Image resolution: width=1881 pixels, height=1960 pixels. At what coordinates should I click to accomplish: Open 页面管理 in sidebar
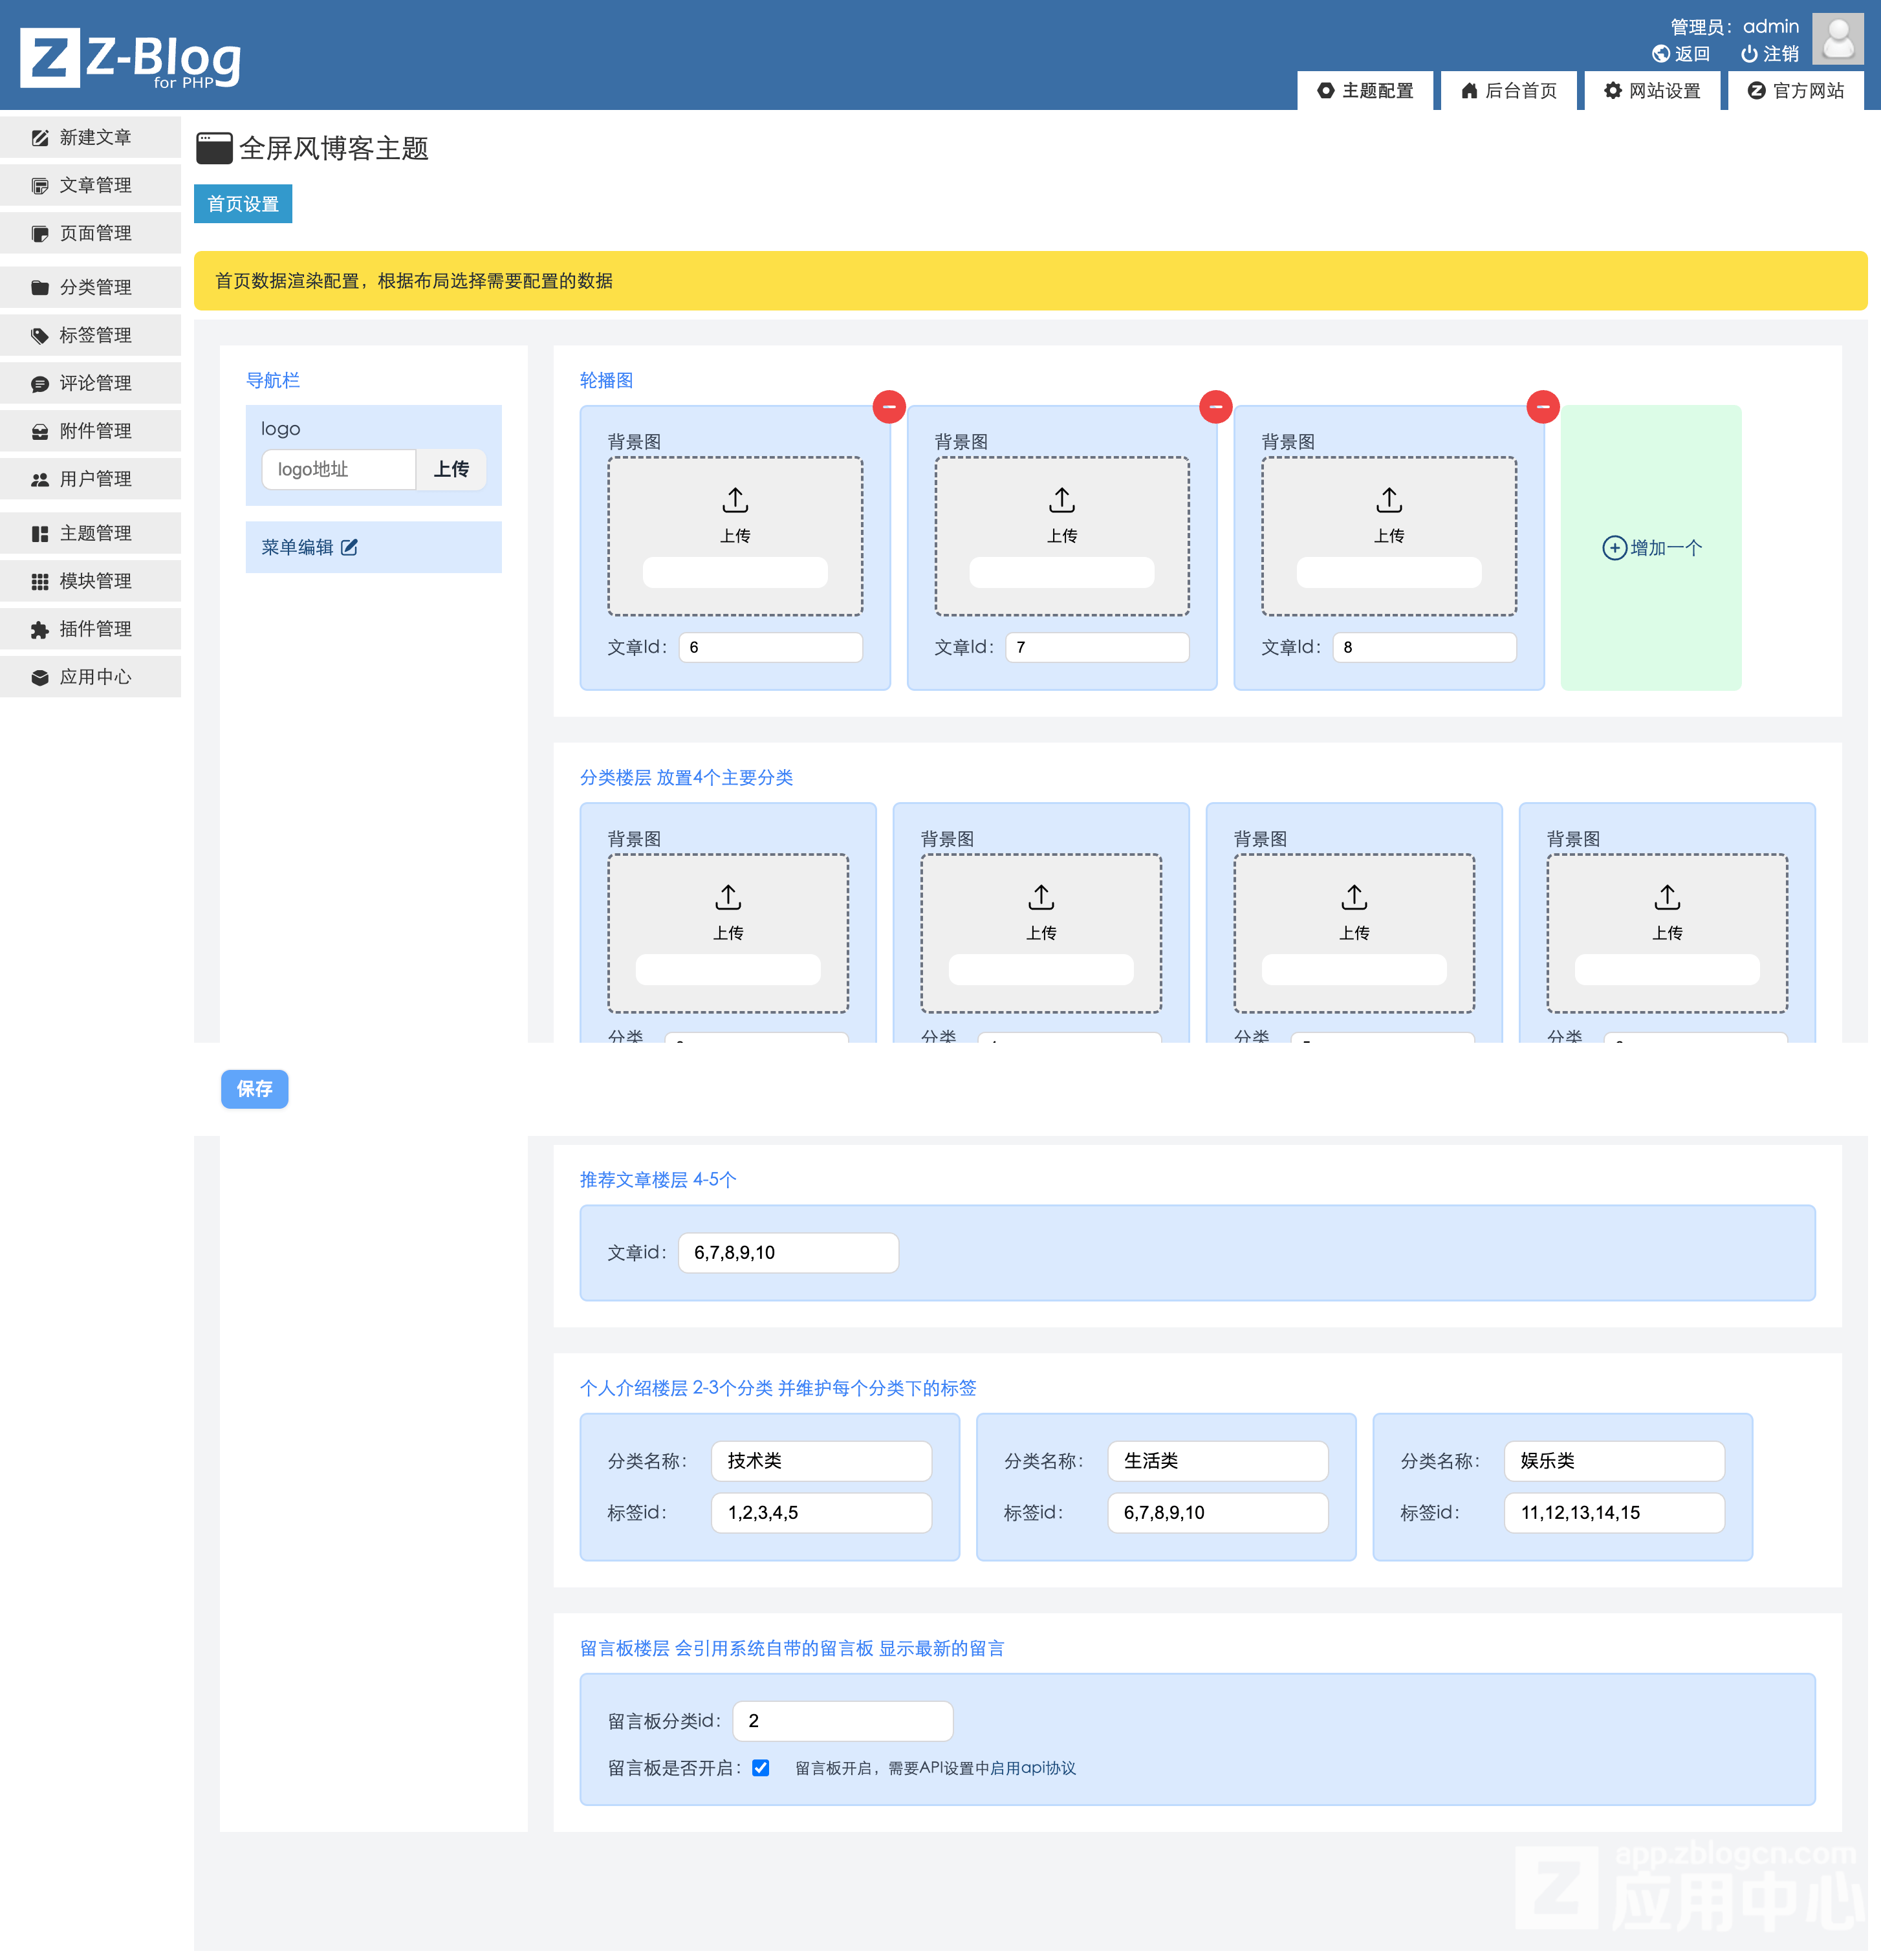coord(90,234)
